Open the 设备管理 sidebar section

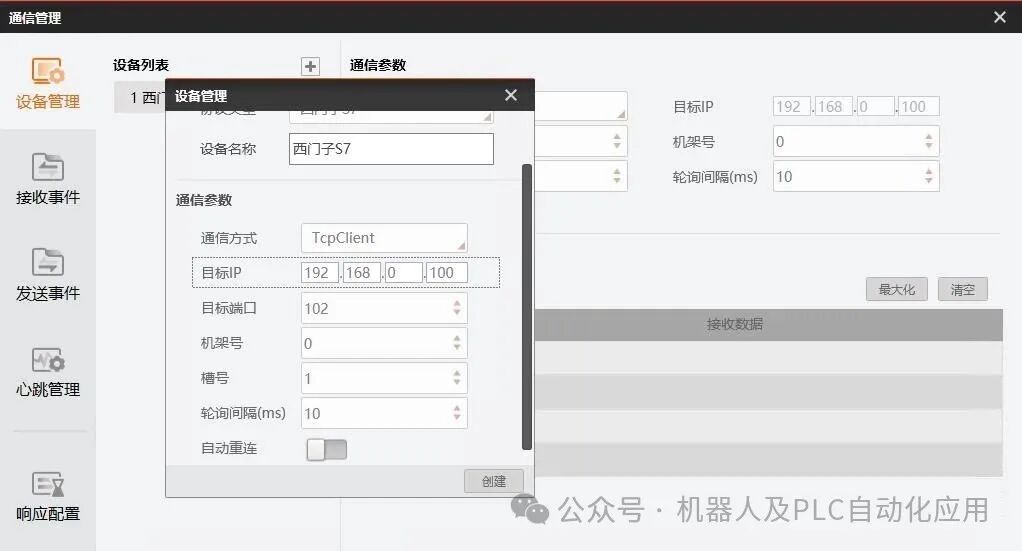click(48, 83)
